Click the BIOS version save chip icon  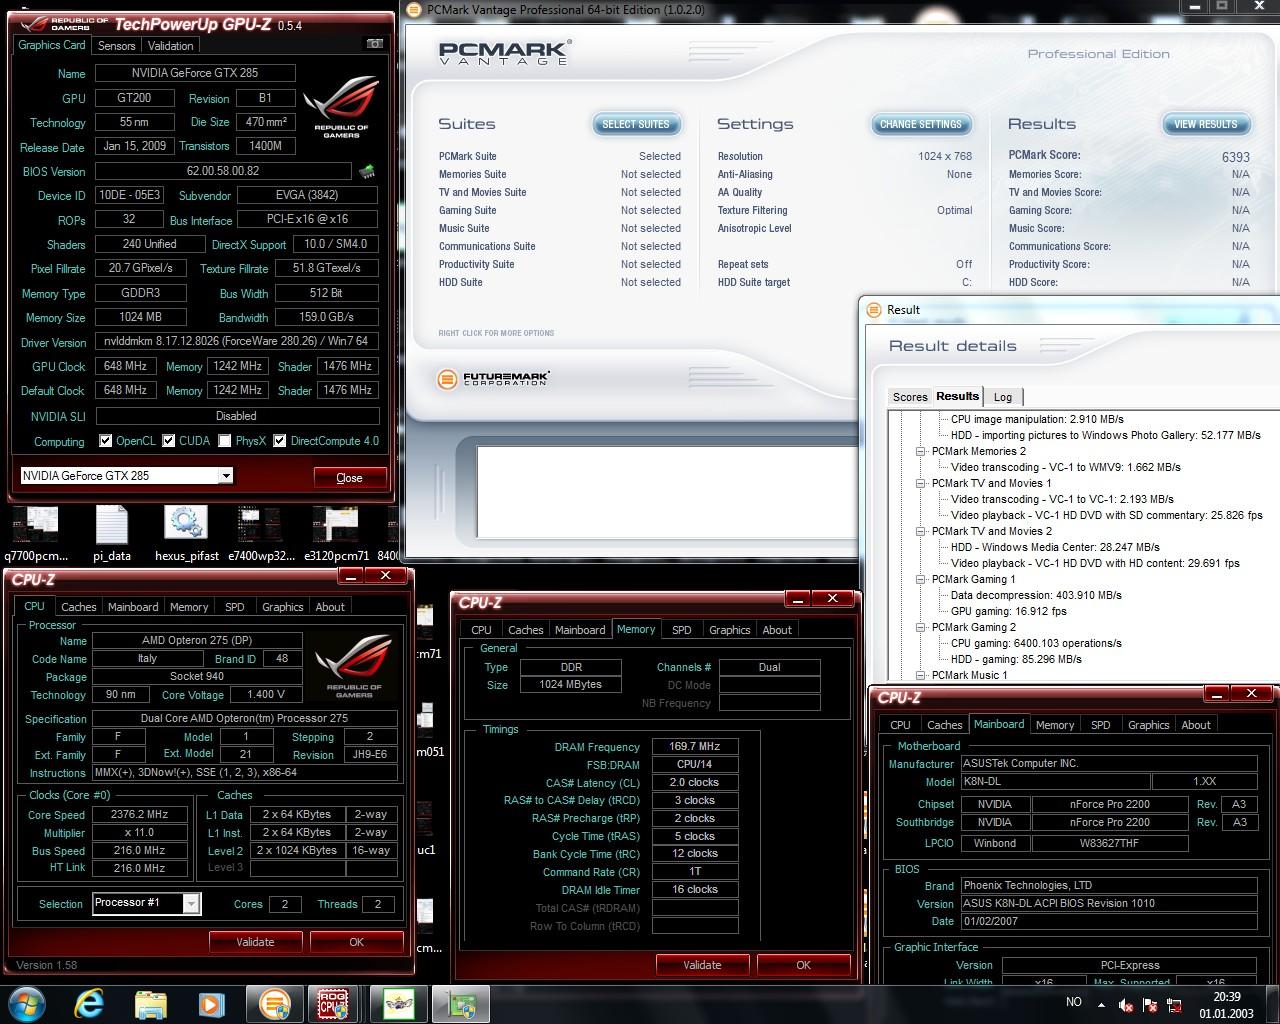tap(367, 171)
